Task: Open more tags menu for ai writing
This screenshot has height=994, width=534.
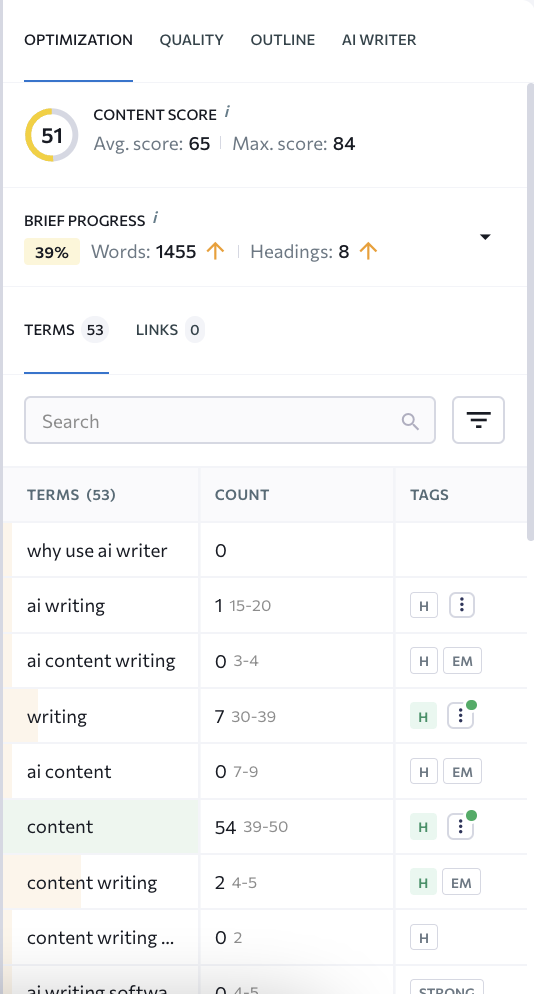Action: click(462, 606)
